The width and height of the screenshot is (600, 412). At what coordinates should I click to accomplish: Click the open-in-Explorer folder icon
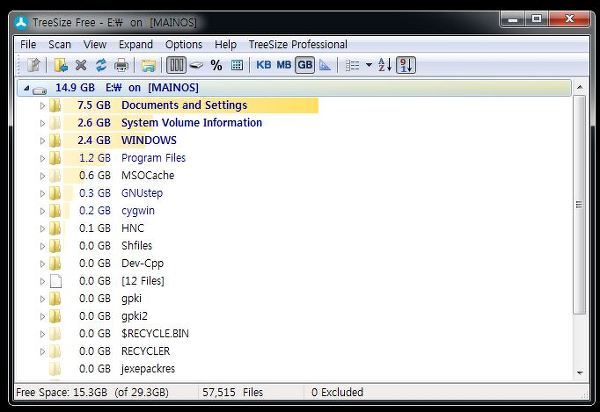pyautogui.click(x=148, y=66)
